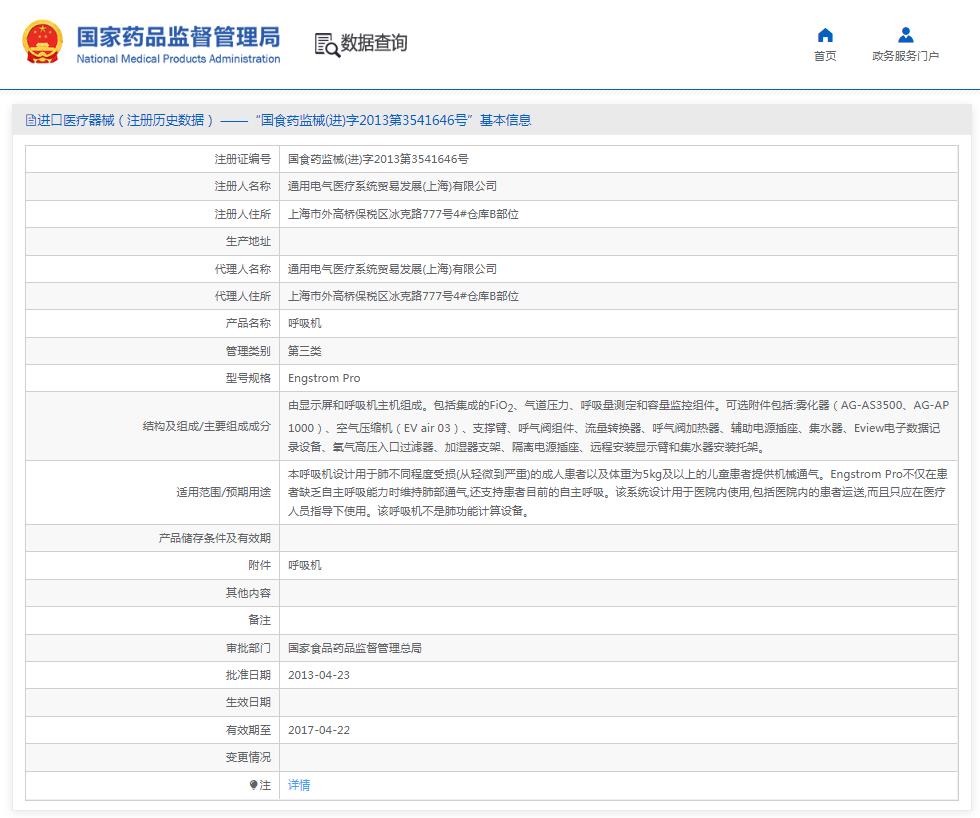This screenshot has width=980, height=818.
Task: Click the magnifier part of 数据查询 icon
Action: [x=331, y=50]
